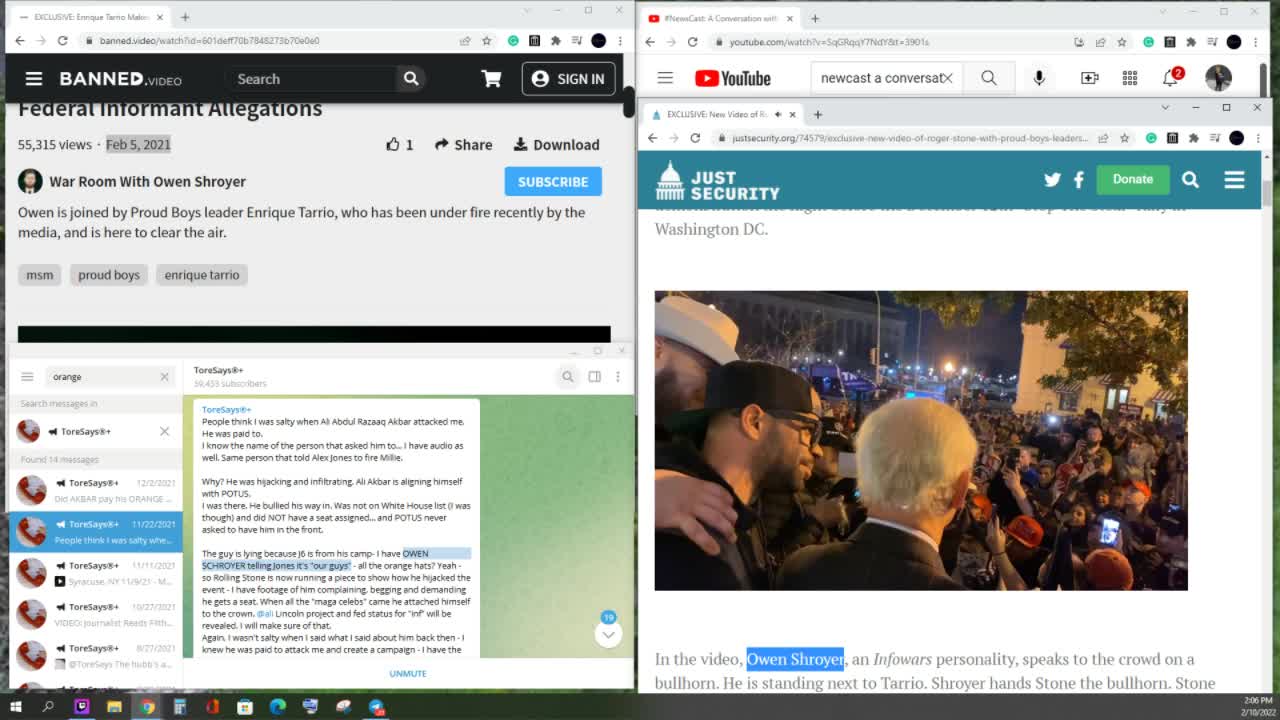Open a new tab in YouTube window
1280x720 pixels.
point(814,18)
